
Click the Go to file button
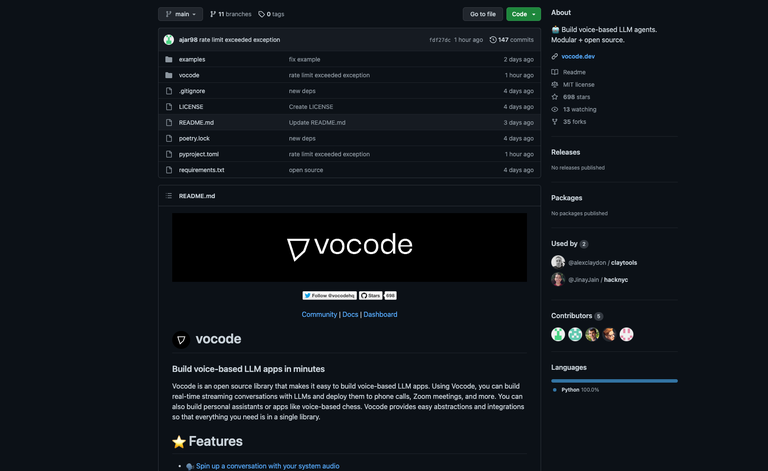pyautogui.click(x=482, y=14)
